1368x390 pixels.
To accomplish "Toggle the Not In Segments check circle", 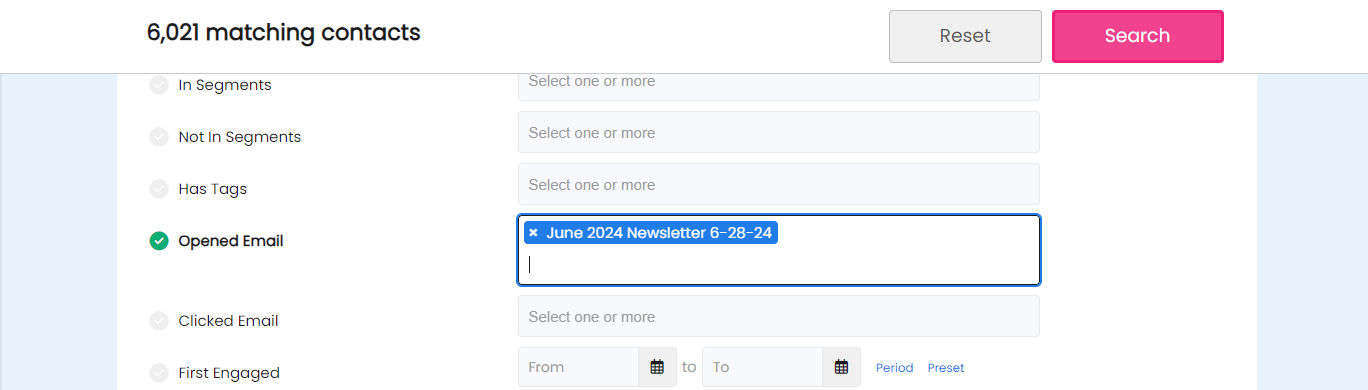I will [x=159, y=137].
